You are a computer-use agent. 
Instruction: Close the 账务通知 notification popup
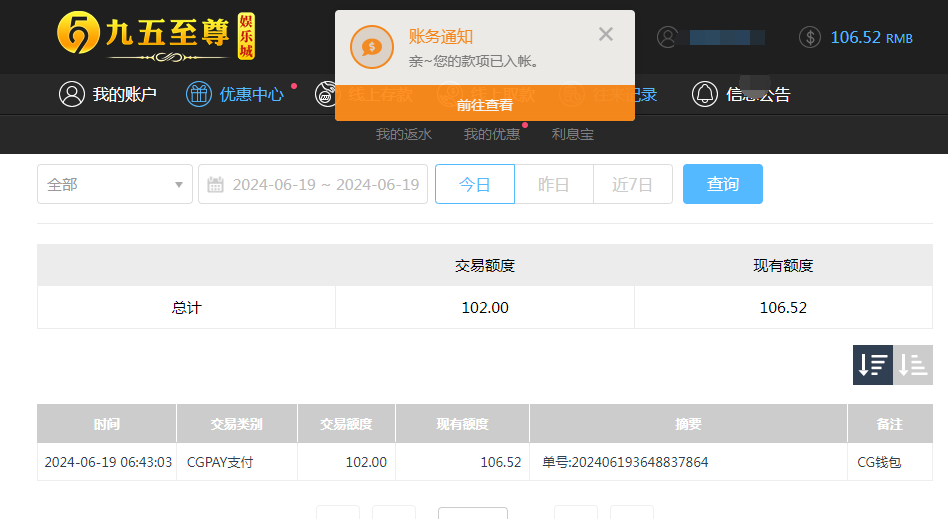click(606, 34)
